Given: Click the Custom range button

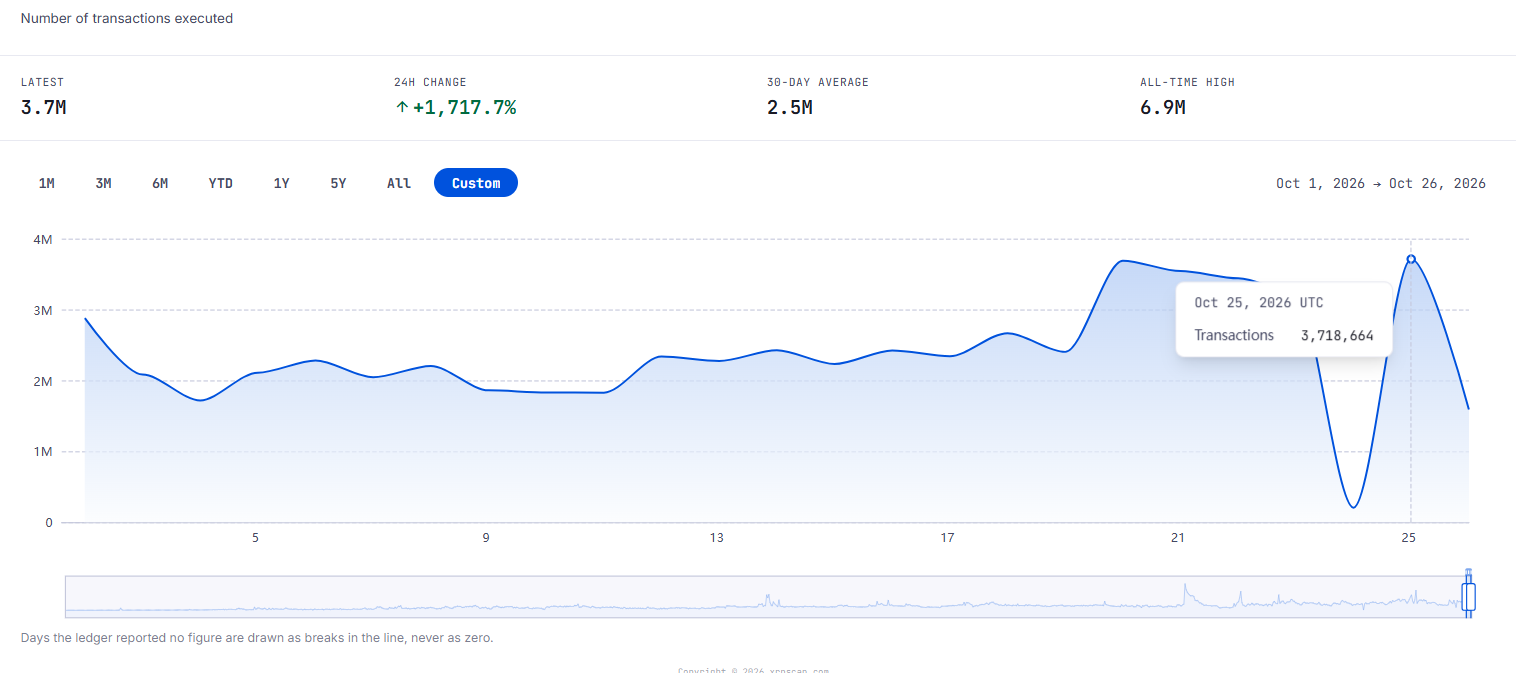Looking at the screenshot, I should point(476,183).
